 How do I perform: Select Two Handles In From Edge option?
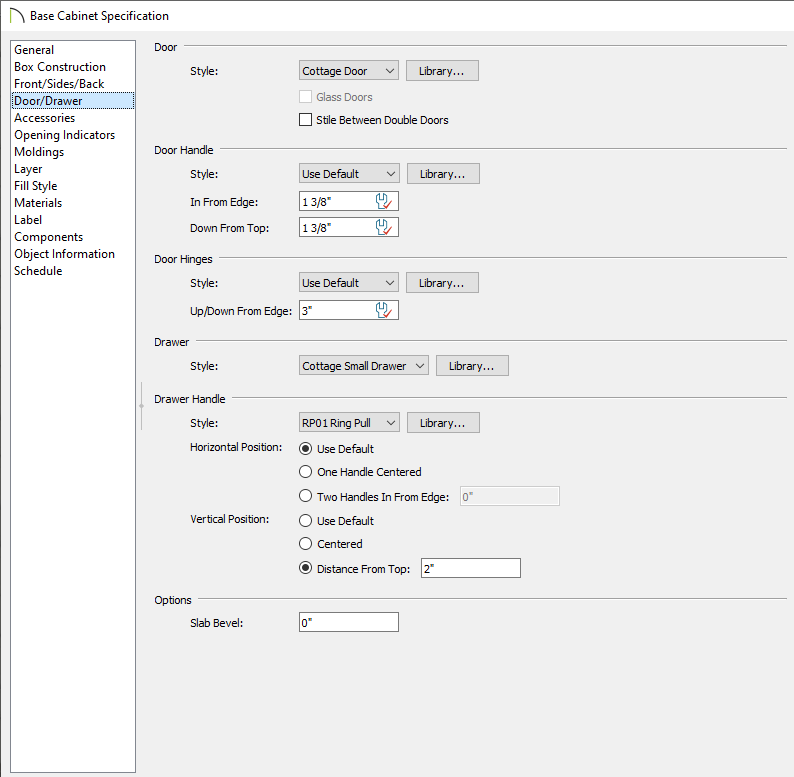pos(306,496)
